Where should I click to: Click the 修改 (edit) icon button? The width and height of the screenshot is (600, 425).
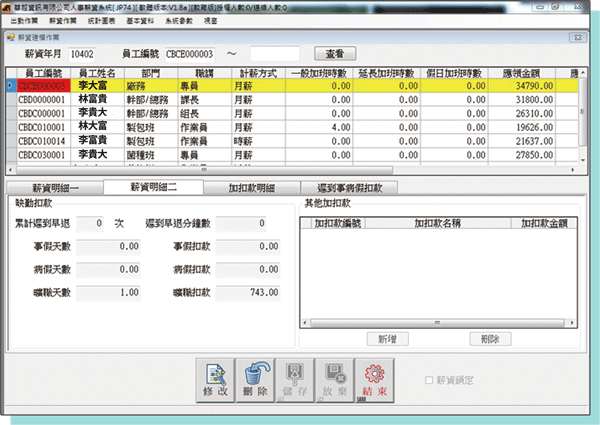tap(215, 378)
